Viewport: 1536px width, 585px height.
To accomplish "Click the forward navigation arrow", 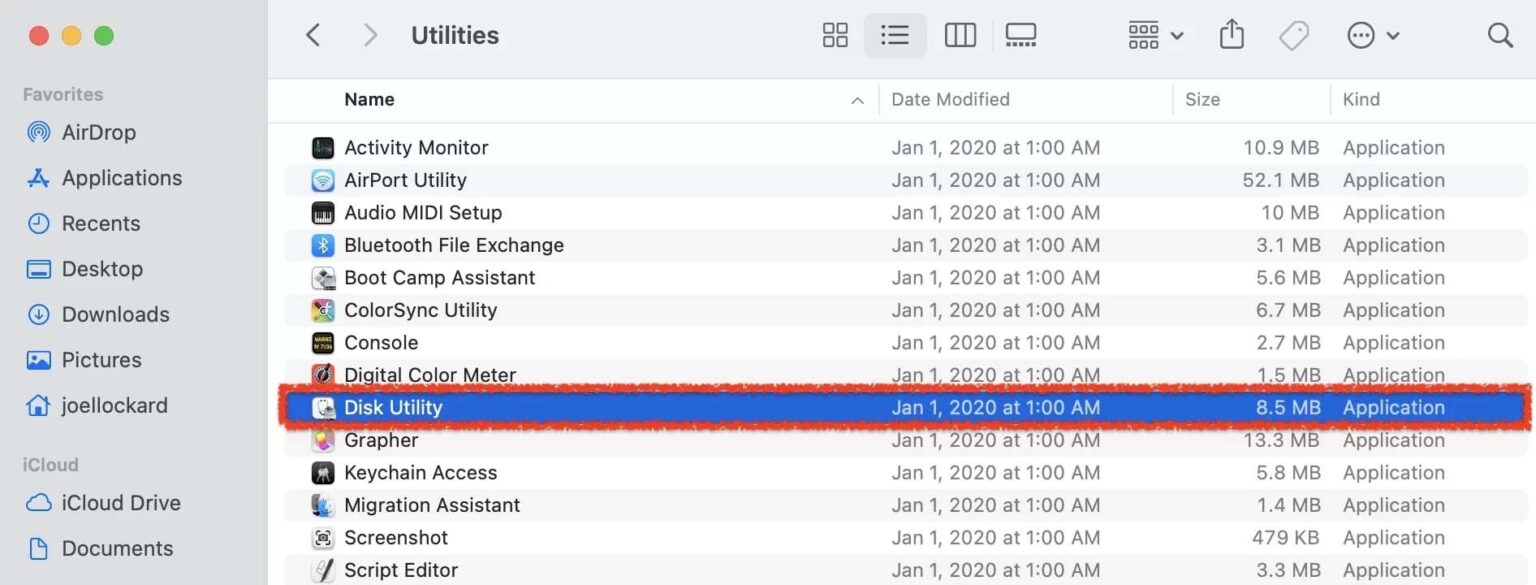I will [x=370, y=34].
